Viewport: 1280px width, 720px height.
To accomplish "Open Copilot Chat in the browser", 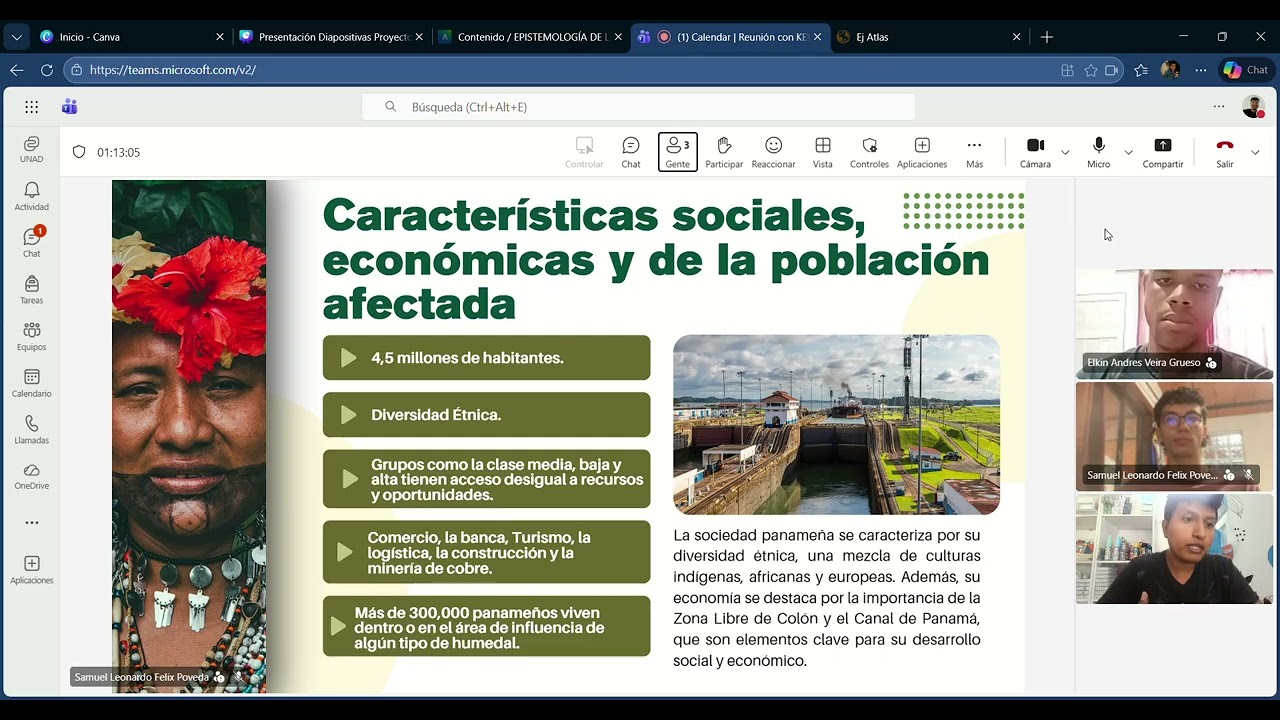I will pos(1246,70).
